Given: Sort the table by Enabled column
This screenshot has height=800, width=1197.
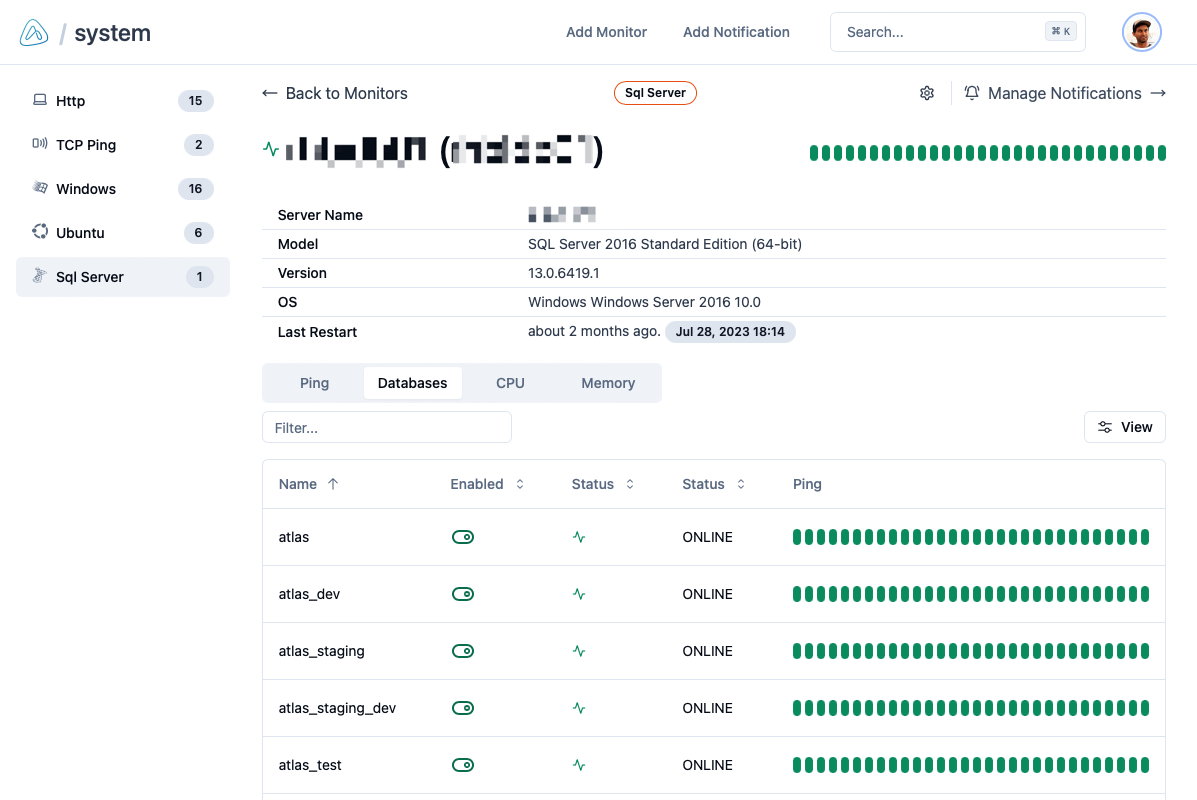Looking at the screenshot, I should pos(519,484).
